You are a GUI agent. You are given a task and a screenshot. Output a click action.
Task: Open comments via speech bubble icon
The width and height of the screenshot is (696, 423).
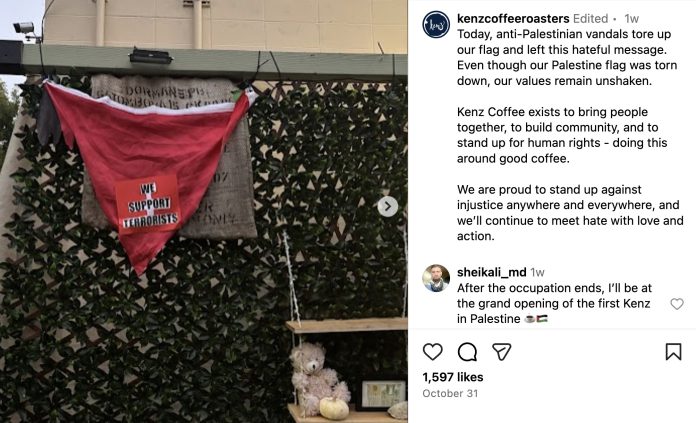467,352
